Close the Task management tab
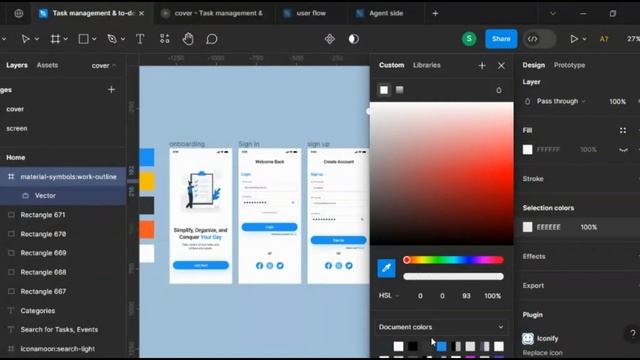Screen dimensions: 640x360 pyautogui.click(x=141, y=13)
